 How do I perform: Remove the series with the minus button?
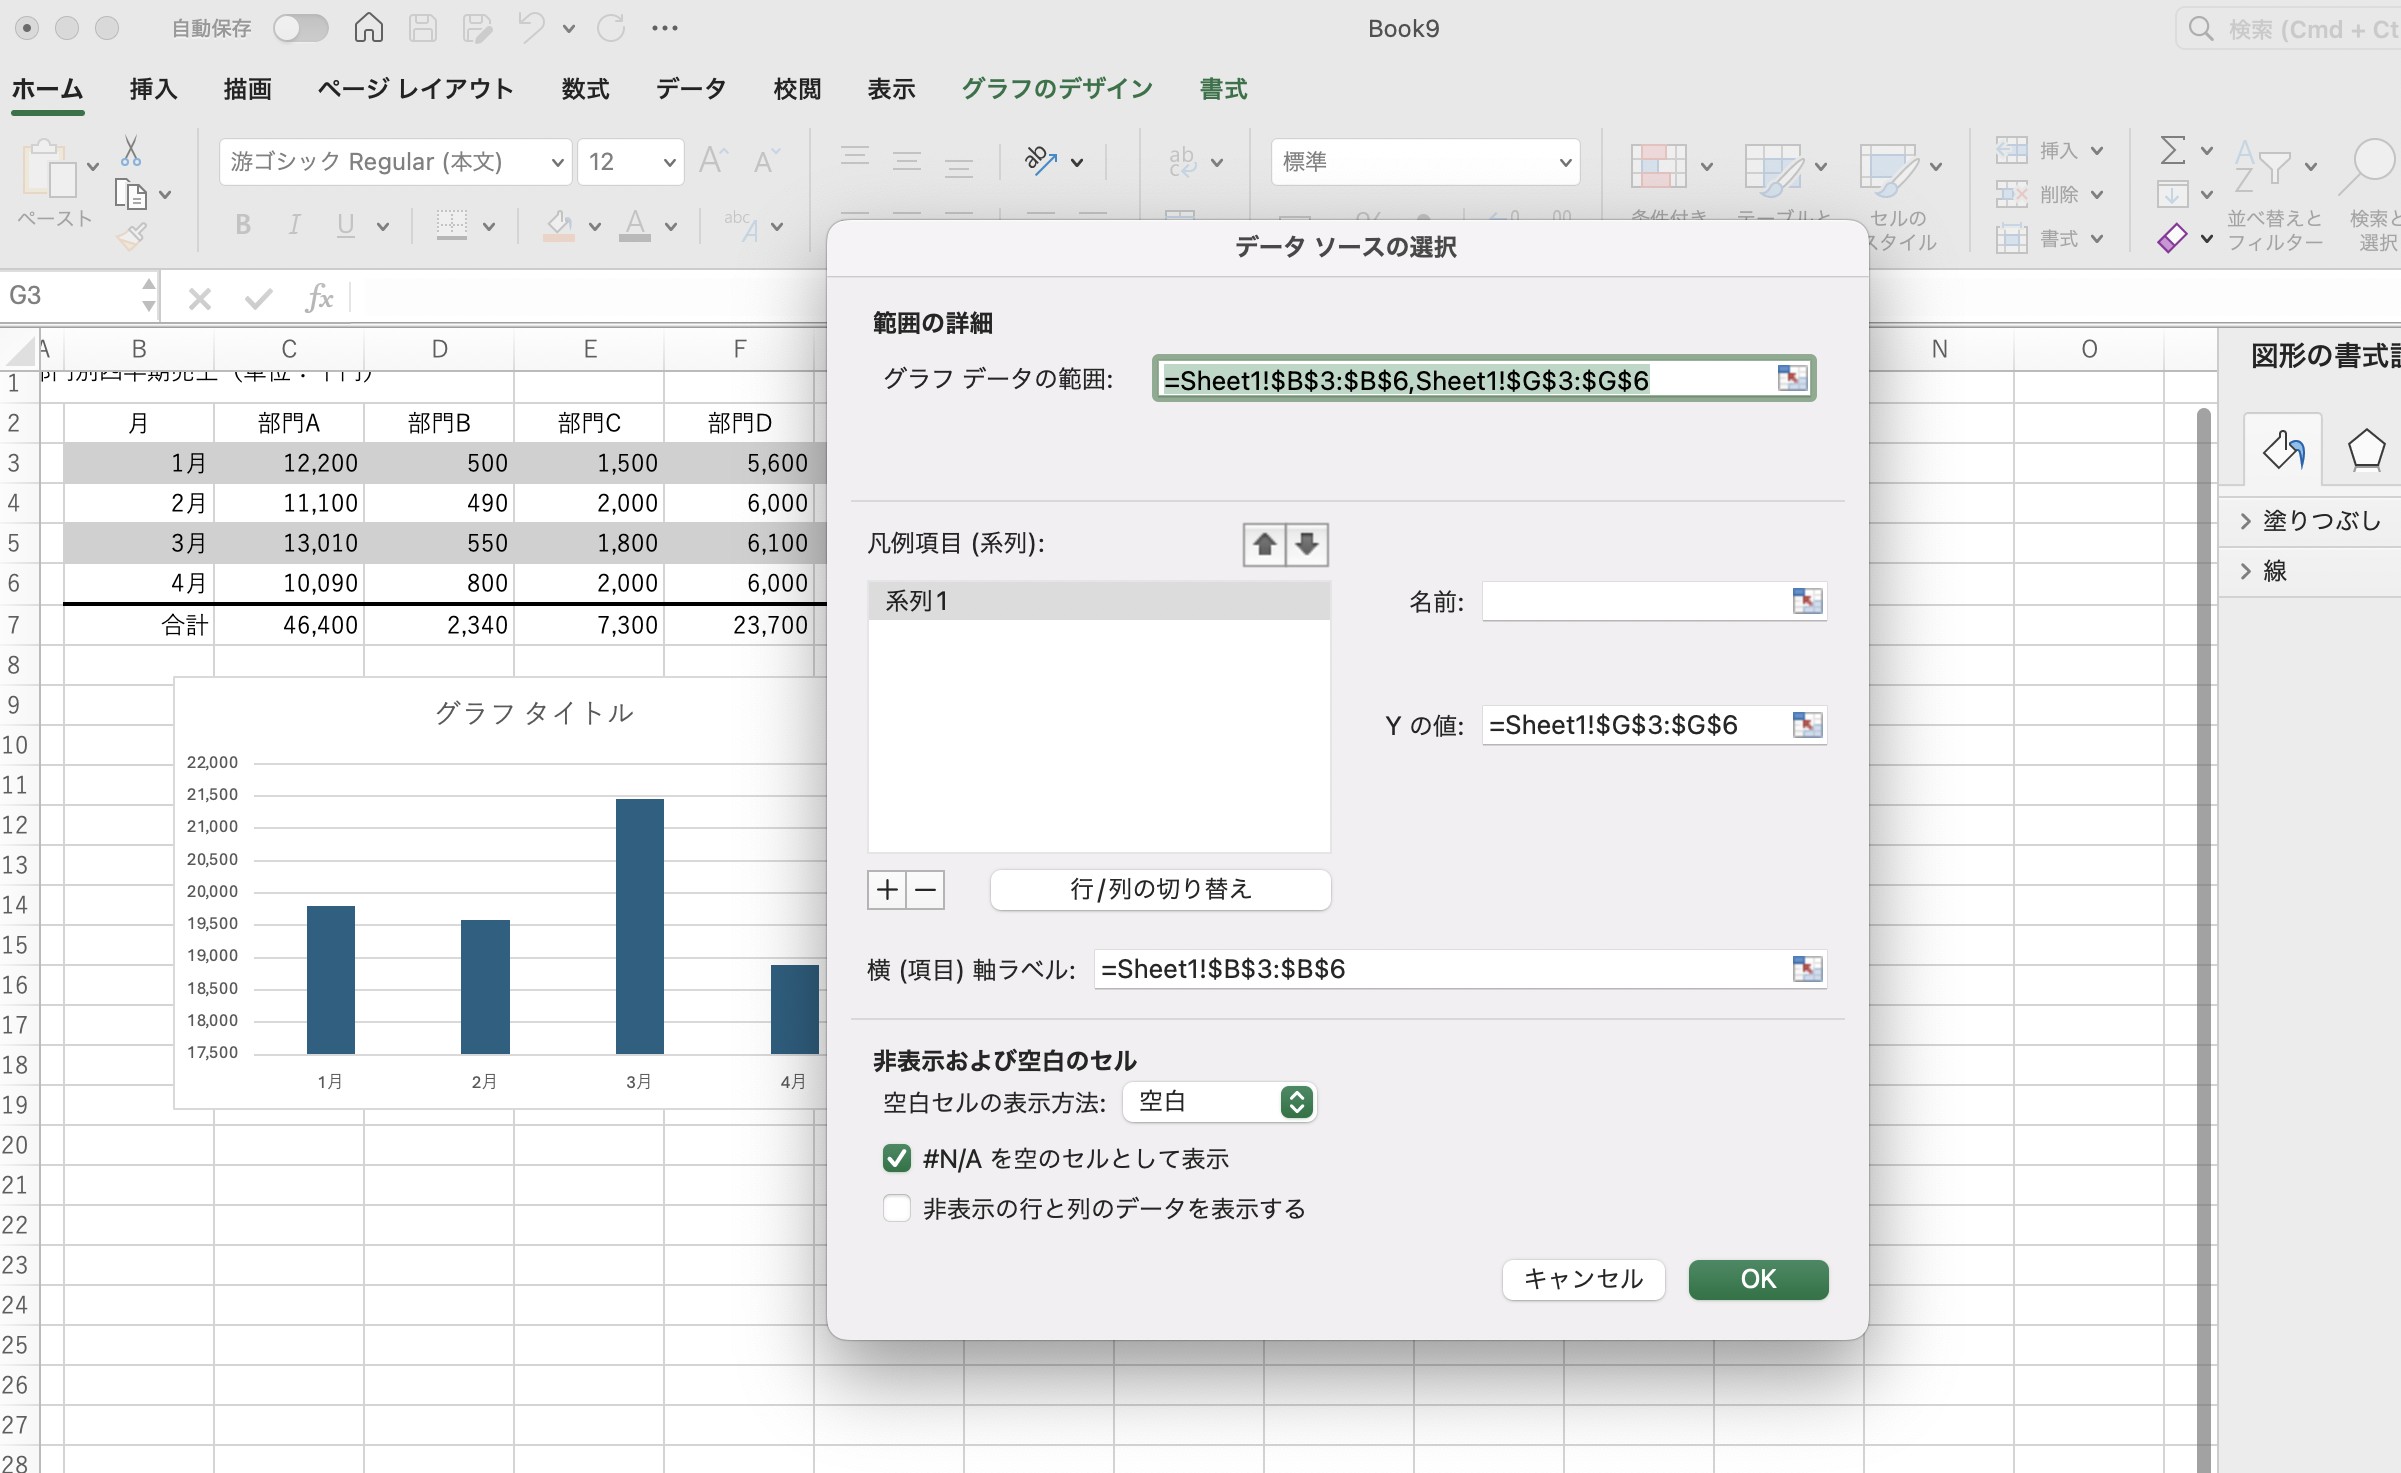pyautogui.click(x=926, y=889)
